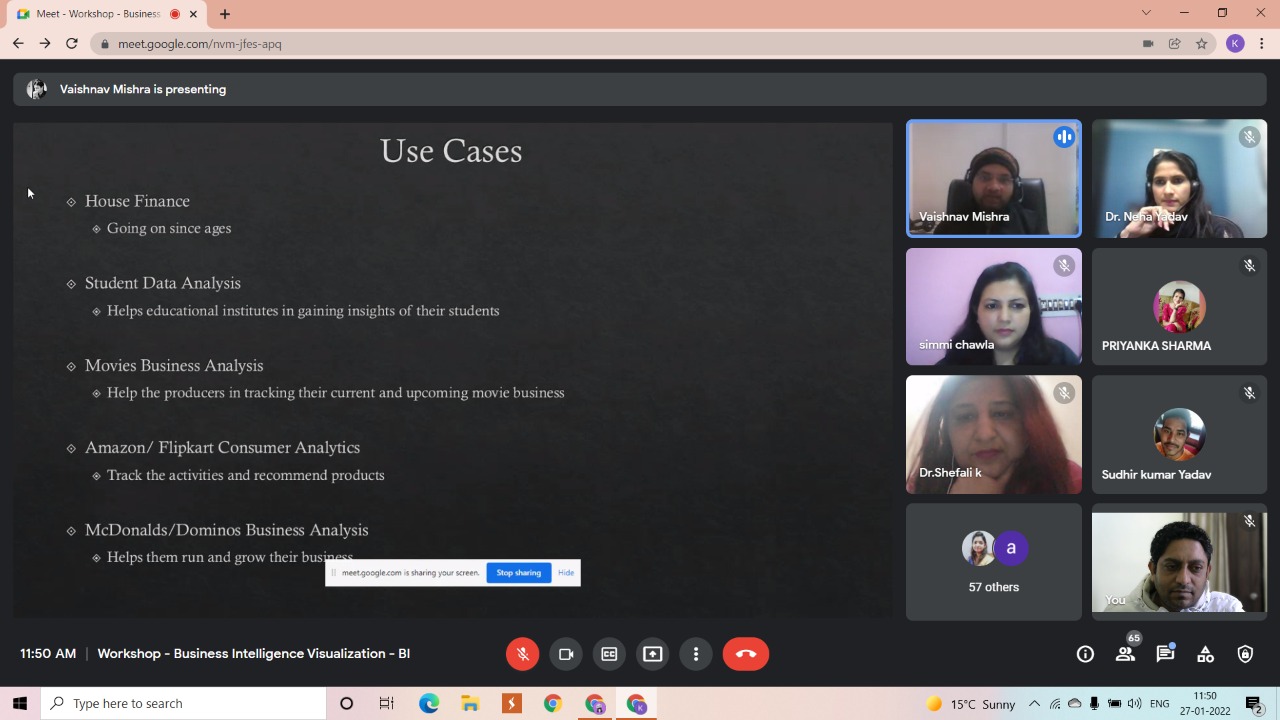Image resolution: width=1280 pixels, height=720 pixels.
Task: Click the present screen icon
Action: pyautogui.click(x=652, y=654)
